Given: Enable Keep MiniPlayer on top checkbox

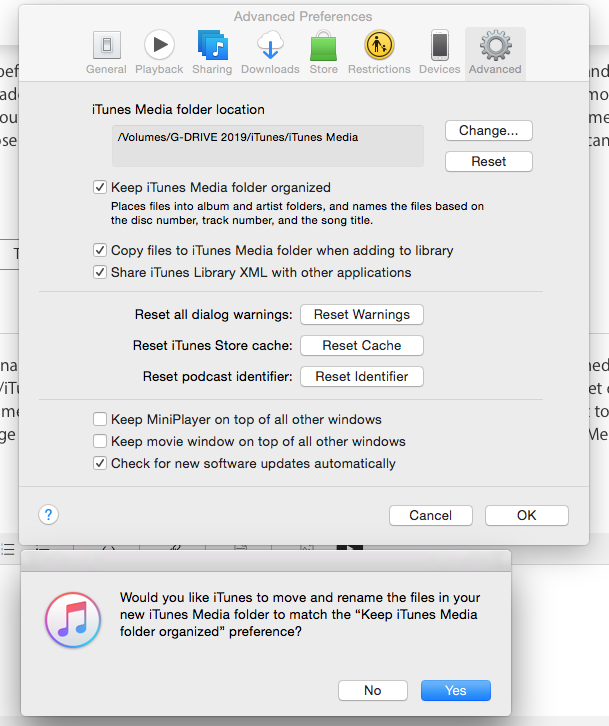Looking at the screenshot, I should point(100,419).
